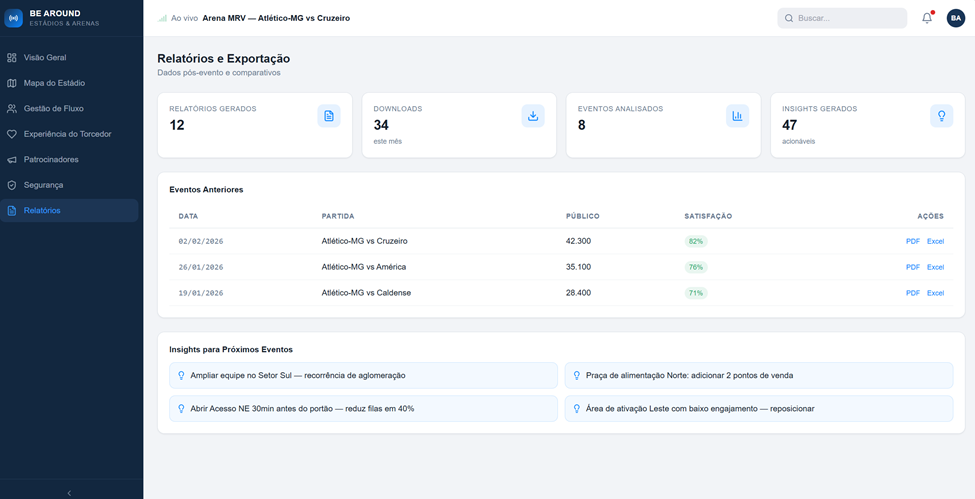Click the date 26/01/2026
Image resolution: width=975 pixels, height=499 pixels.
tap(201, 267)
